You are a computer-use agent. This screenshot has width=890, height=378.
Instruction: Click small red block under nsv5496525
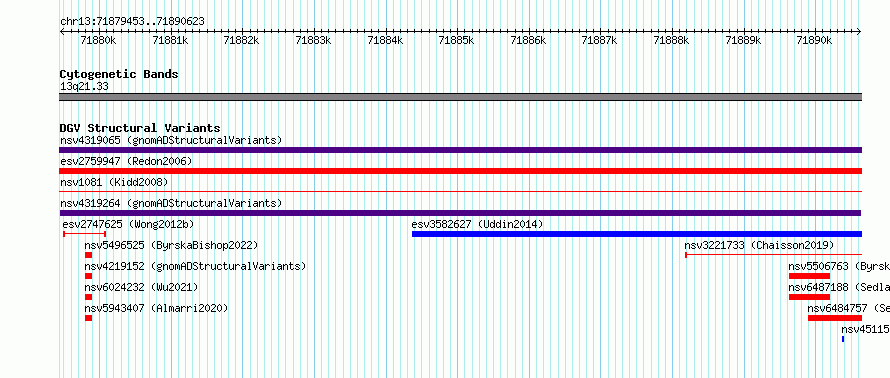click(89, 255)
